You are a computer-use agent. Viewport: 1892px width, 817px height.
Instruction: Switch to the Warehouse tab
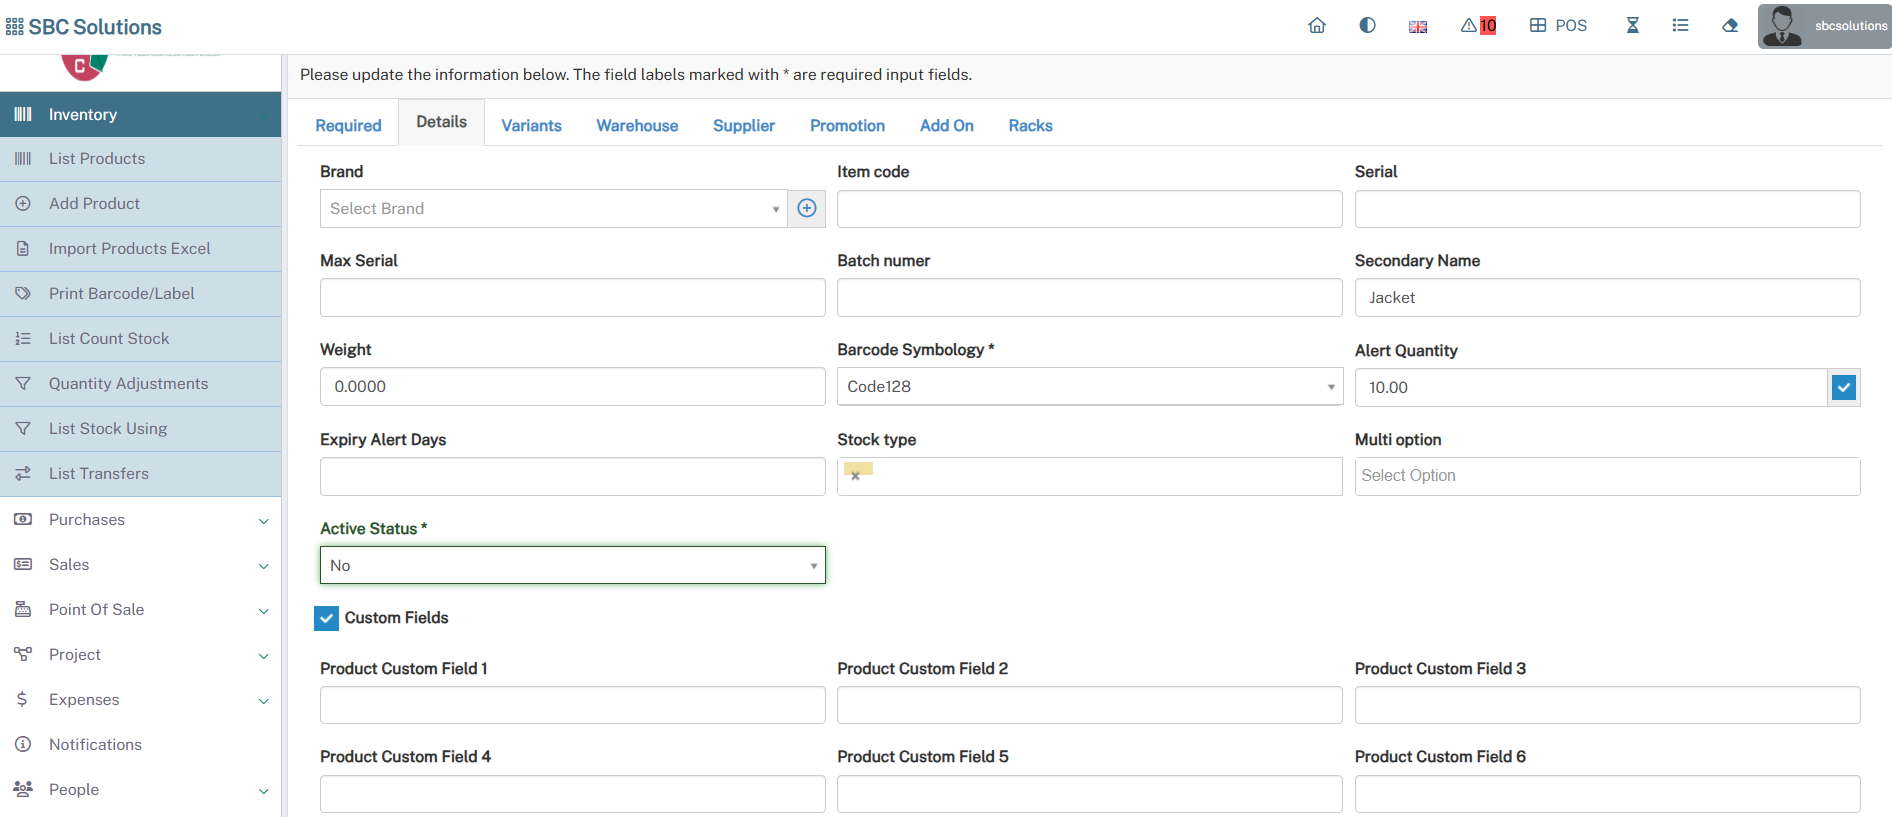tap(637, 126)
